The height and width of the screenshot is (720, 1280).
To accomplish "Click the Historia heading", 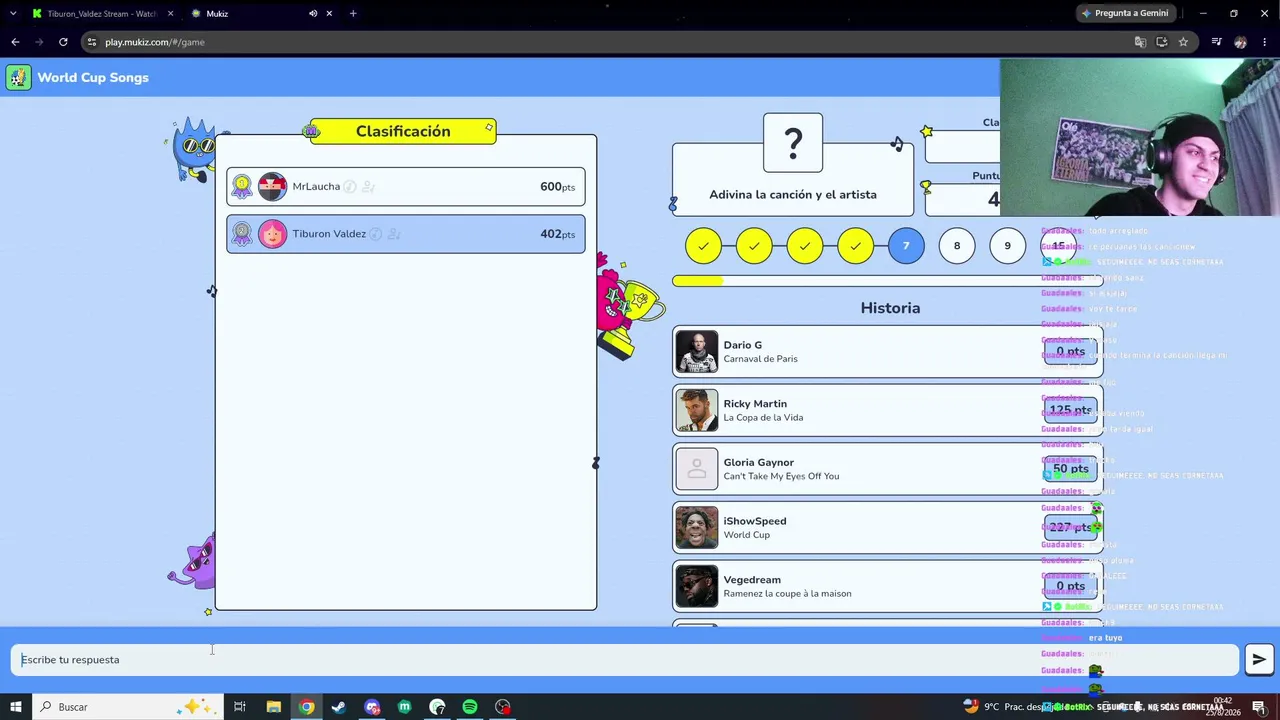I will click(x=890, y=308).
